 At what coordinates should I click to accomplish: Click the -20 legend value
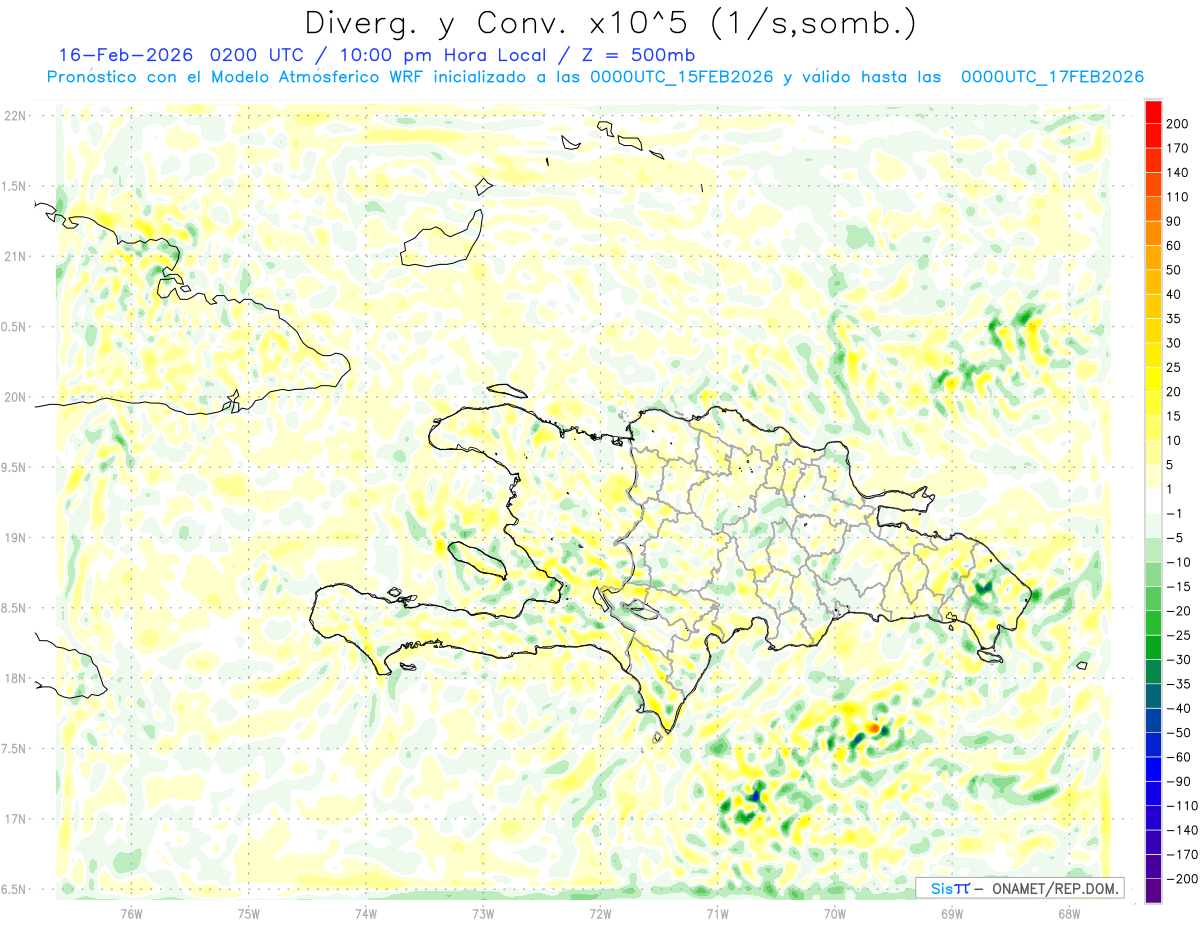coord(1180,610)
